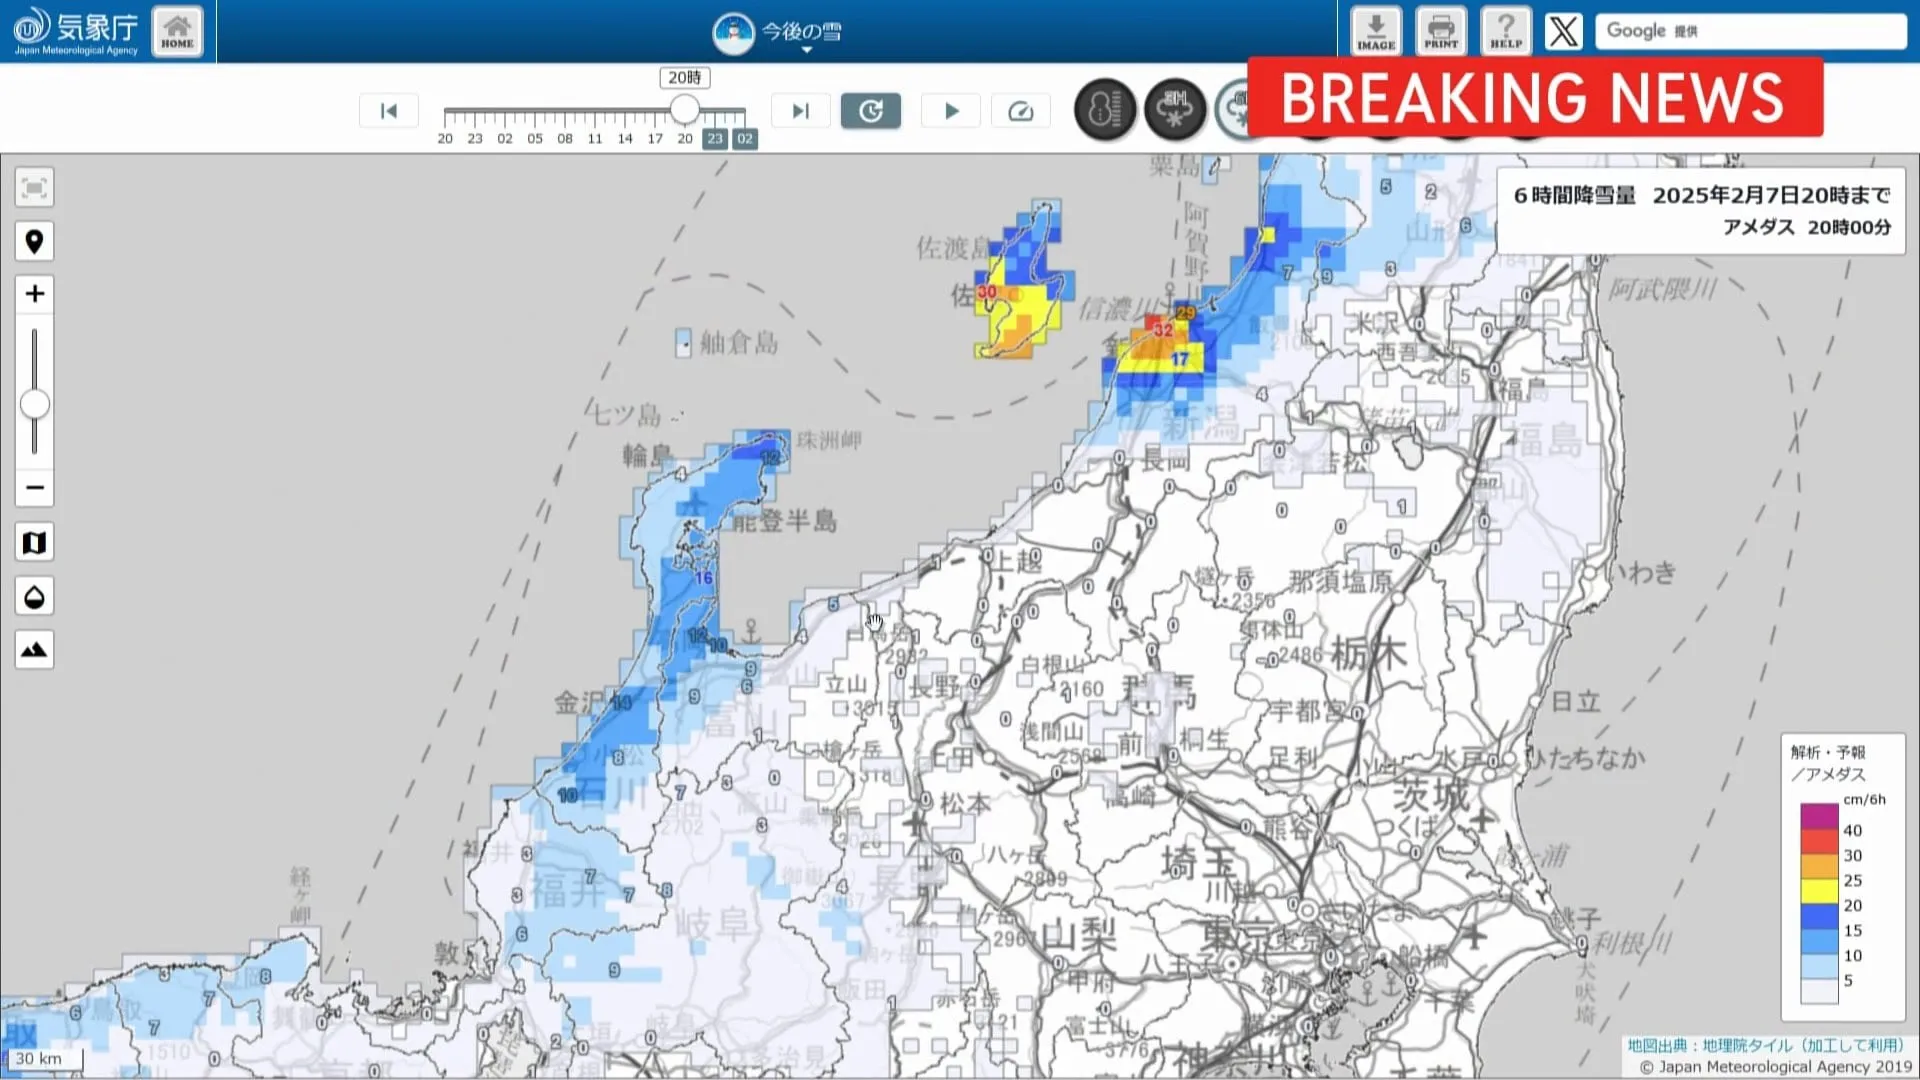Start animation with the play button
The height and width of the screenshot is (1080, 1920).
click(951, 111)
